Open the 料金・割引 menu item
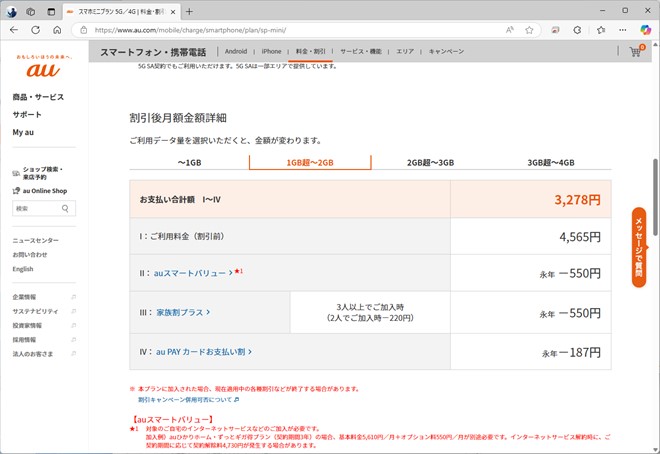 310,51
